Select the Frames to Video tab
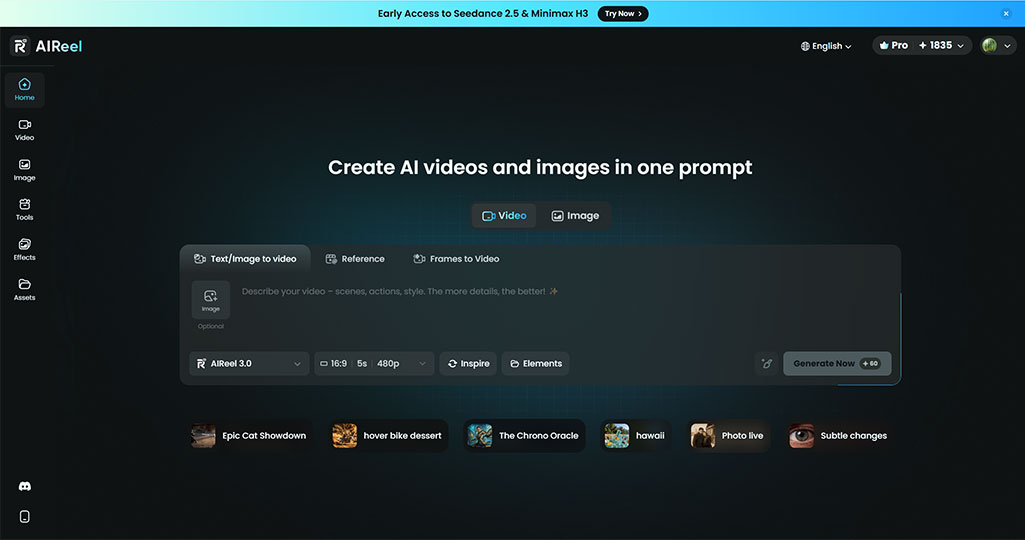The width and height of the screenshot is (1025, 540). [456, 259]
